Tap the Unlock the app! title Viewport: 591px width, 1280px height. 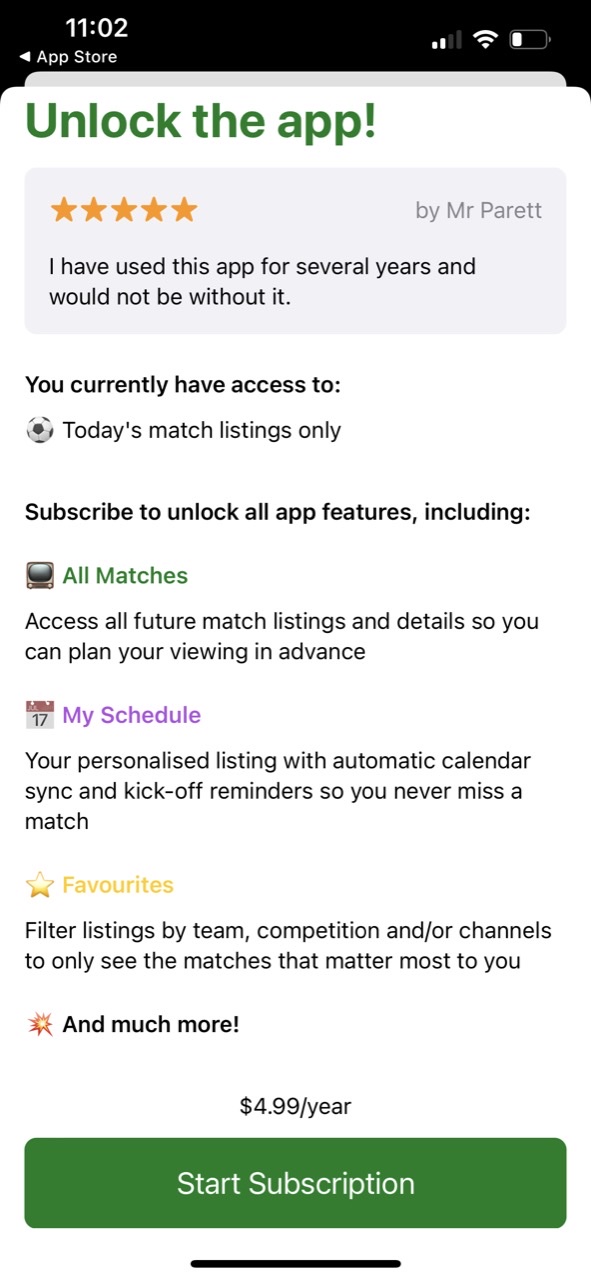(201, 121)
